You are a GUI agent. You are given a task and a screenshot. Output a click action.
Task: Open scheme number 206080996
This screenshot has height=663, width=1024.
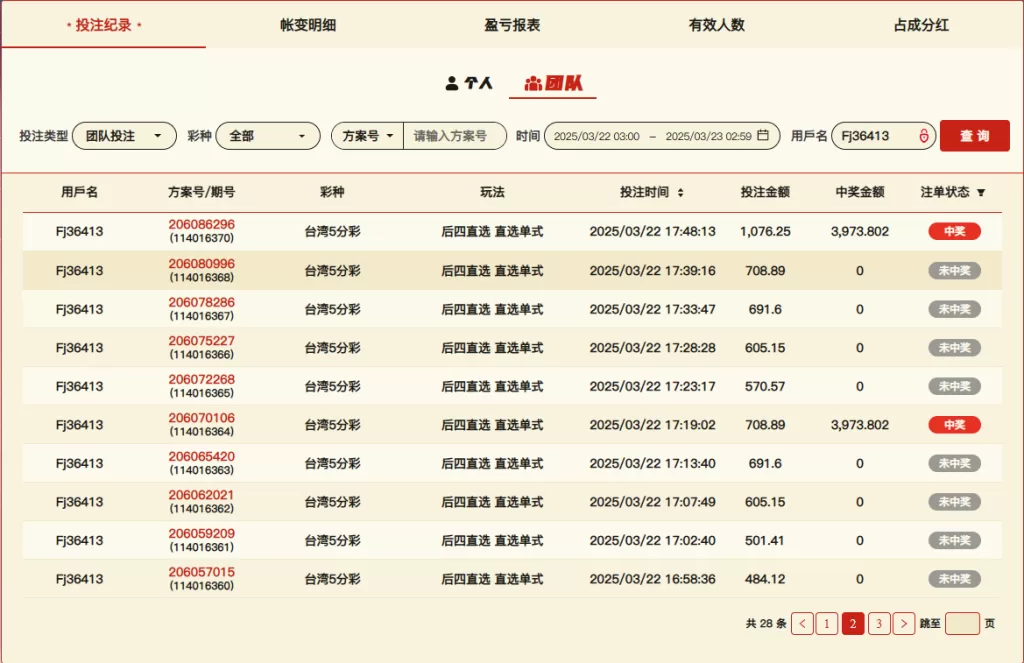[x=201, y=264]
